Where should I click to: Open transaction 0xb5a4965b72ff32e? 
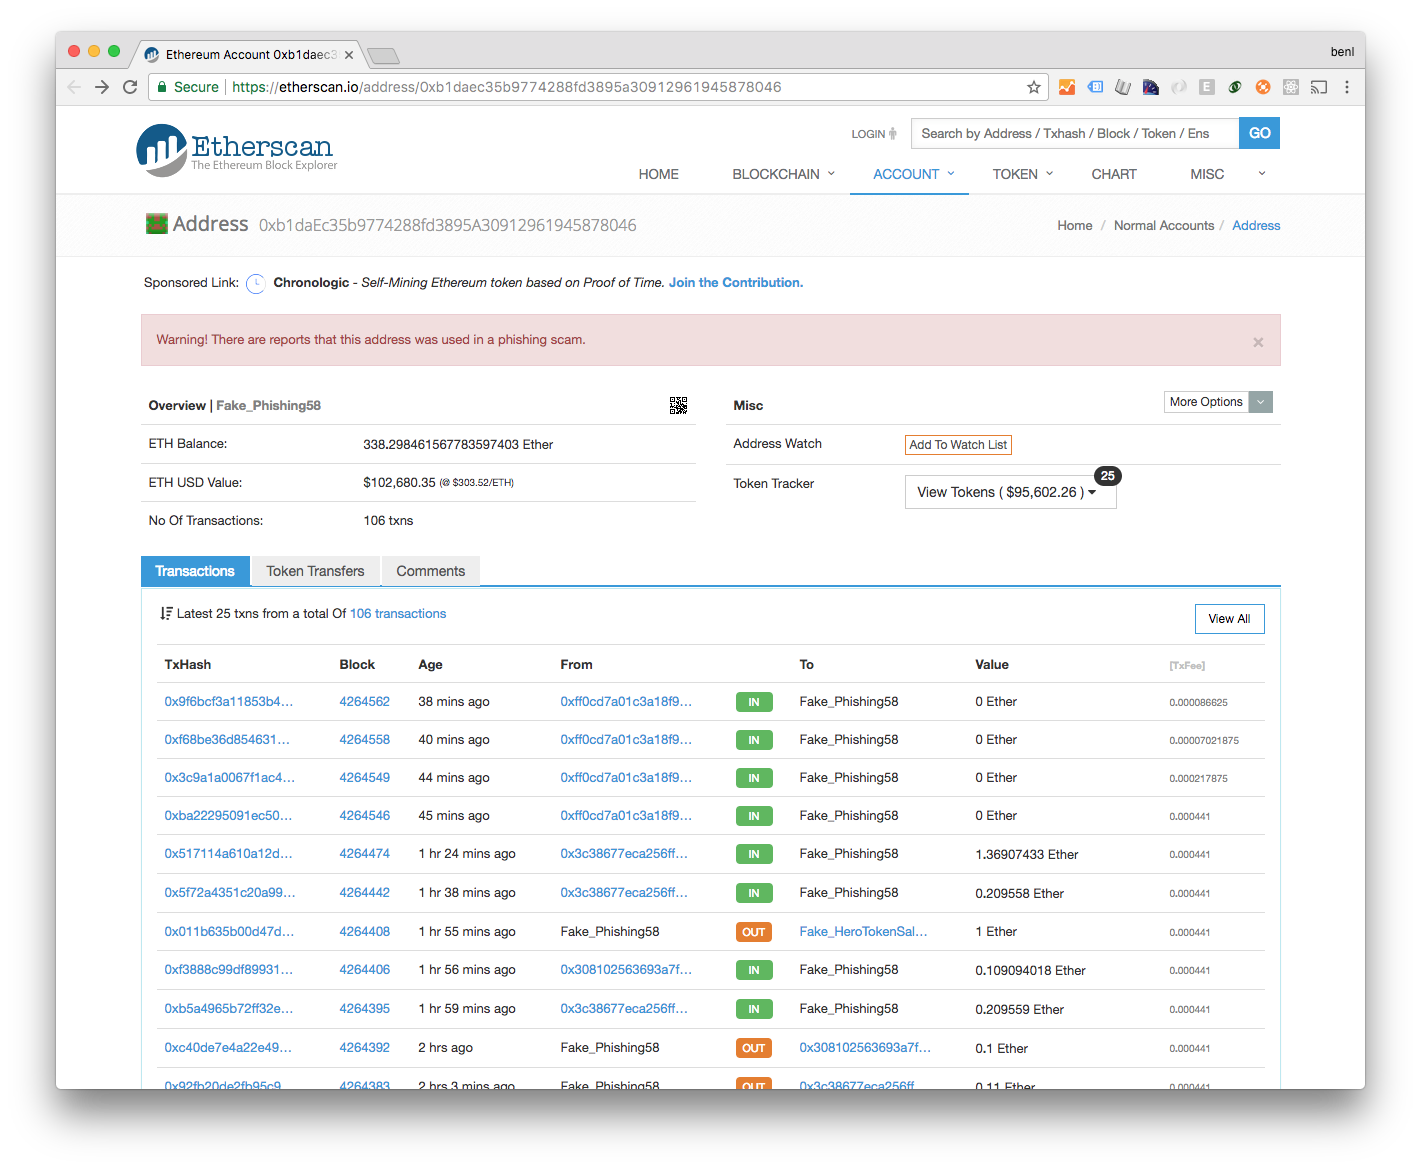pos(229,1009)
